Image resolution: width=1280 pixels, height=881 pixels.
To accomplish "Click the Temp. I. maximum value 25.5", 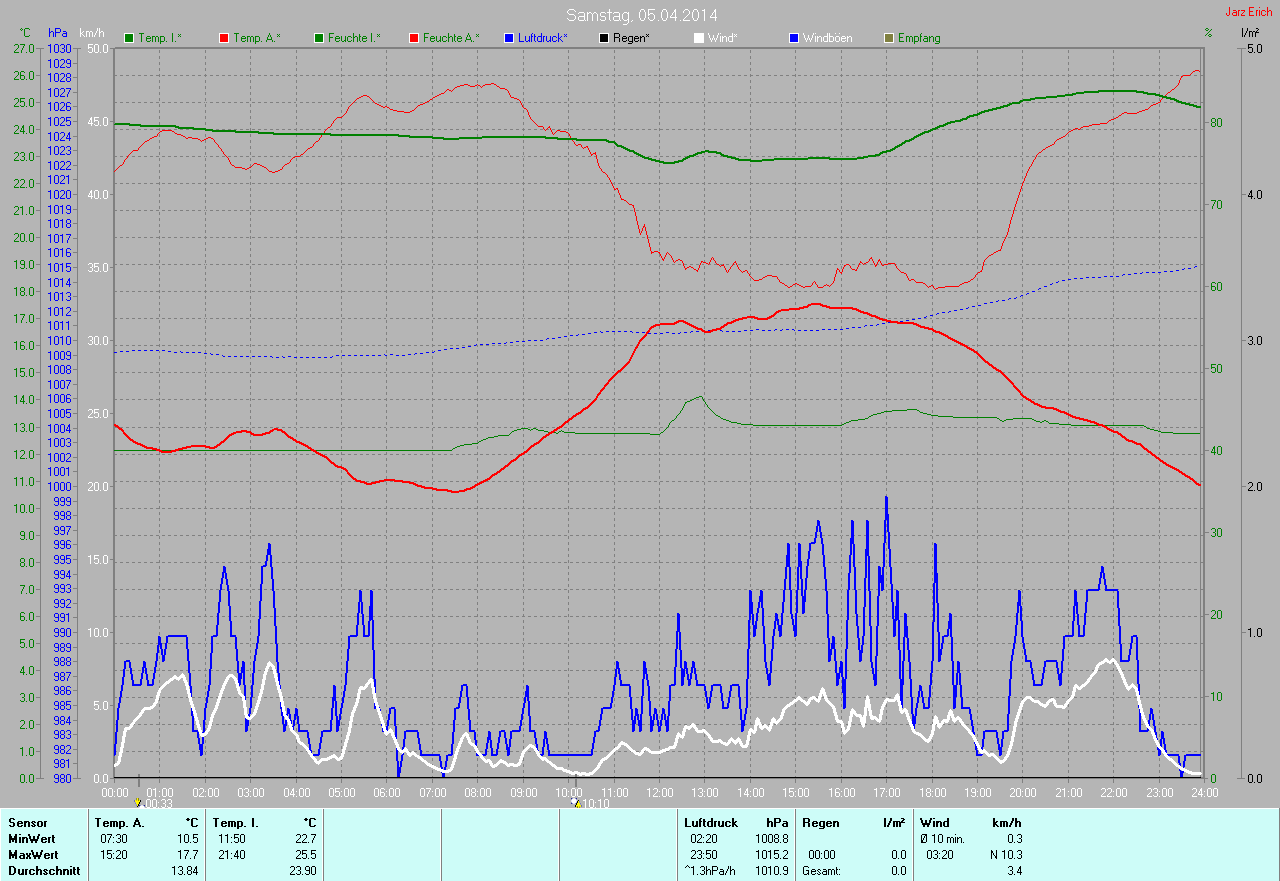I will [x=306, y=855].
